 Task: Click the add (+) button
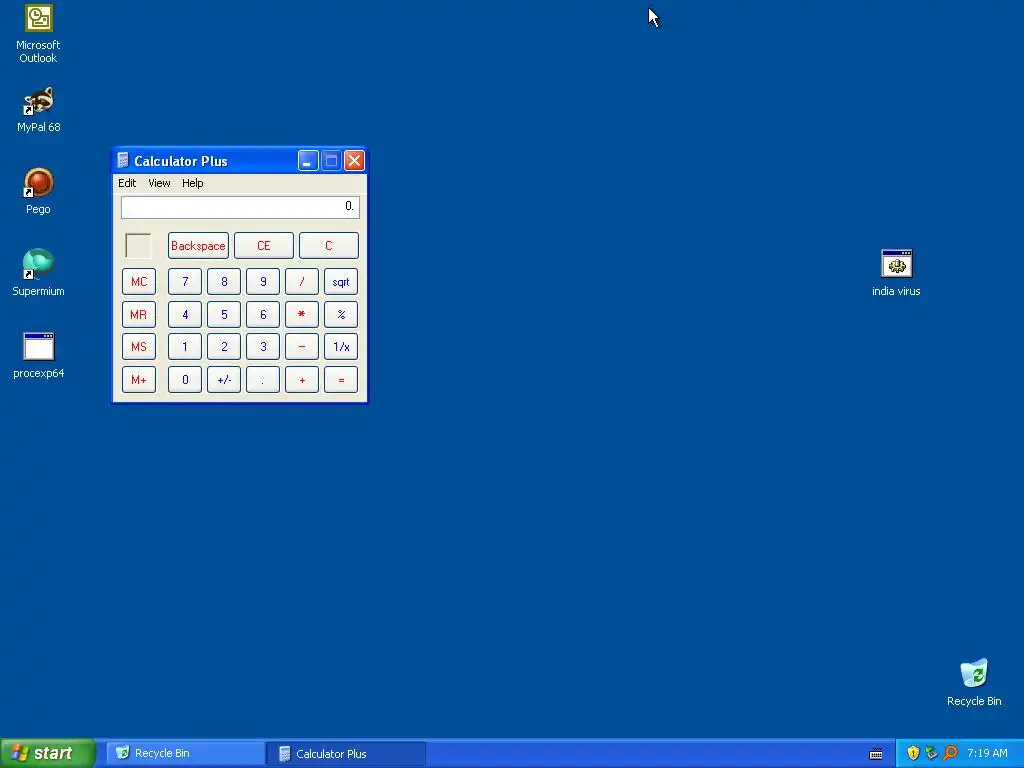(x=302, y=379)
